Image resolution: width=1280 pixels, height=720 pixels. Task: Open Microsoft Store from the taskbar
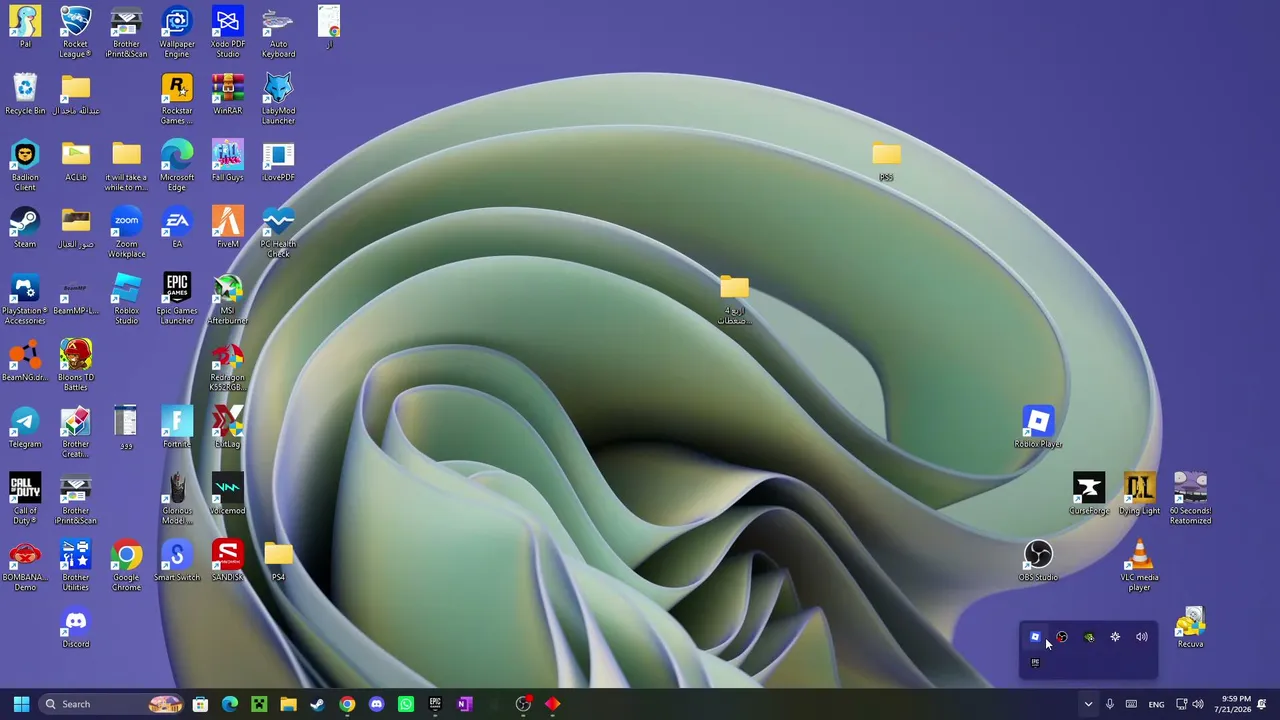point(200,704)
